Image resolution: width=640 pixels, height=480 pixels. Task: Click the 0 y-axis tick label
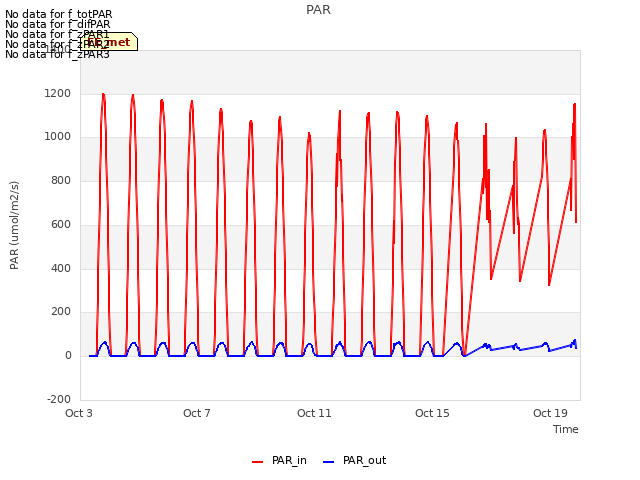[x=68, y=356]
